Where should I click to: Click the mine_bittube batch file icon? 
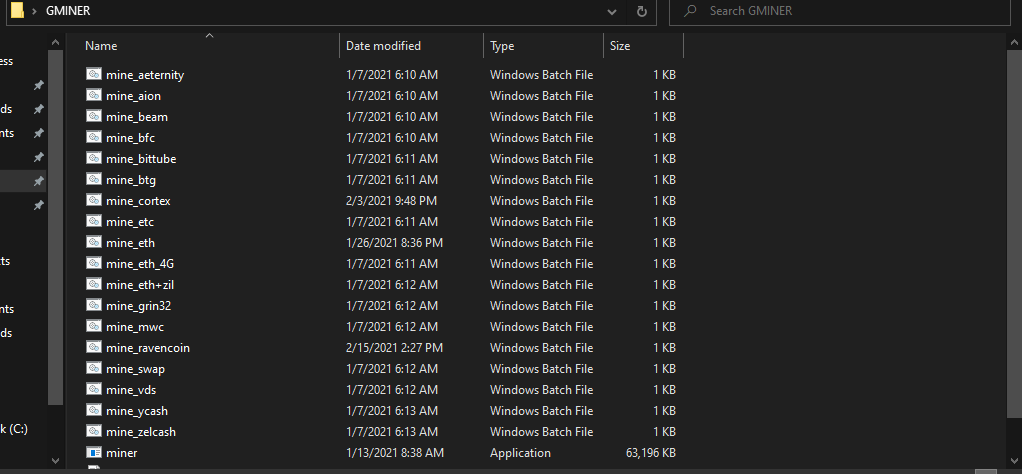(94, 158)
